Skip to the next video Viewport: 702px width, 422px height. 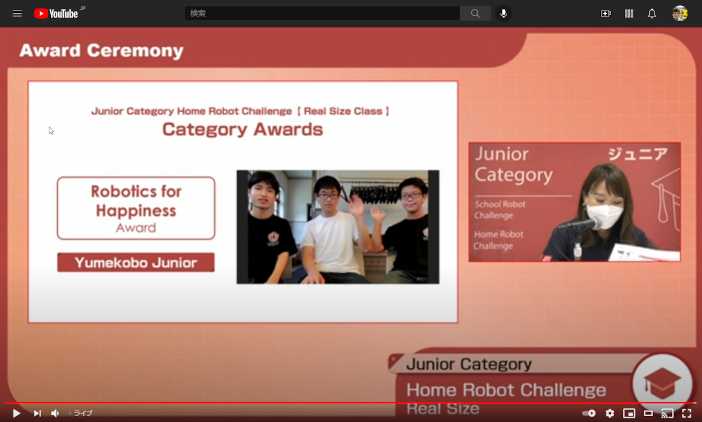[38, 413]
